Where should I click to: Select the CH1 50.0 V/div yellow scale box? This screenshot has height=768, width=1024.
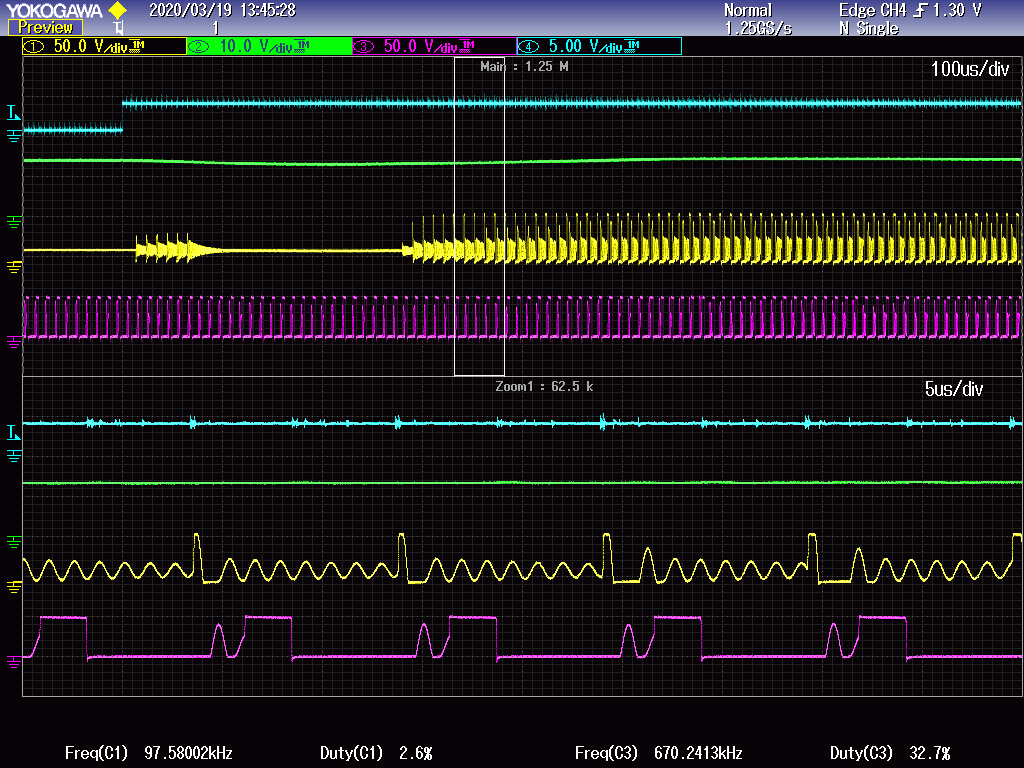point(104,46)
